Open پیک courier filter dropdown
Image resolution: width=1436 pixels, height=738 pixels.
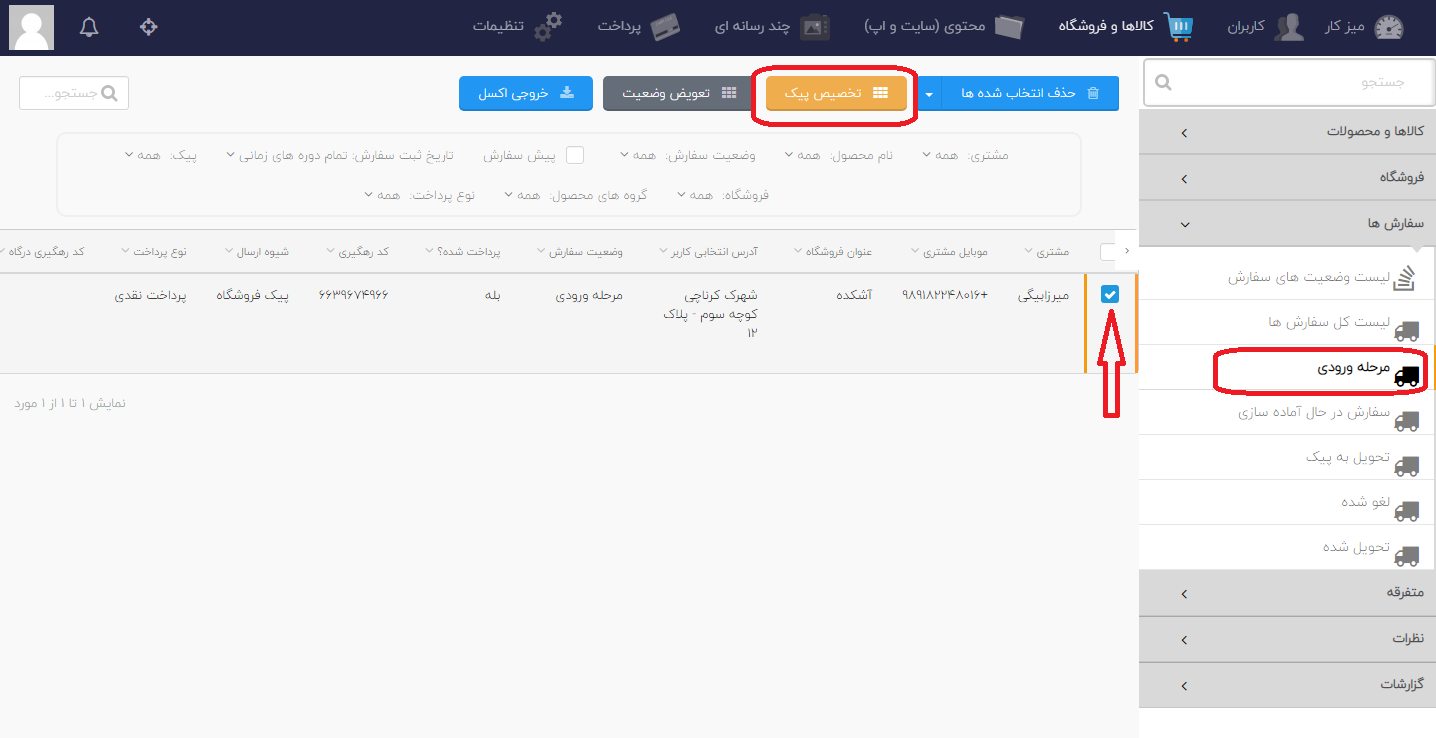click(x=161, y=155)
